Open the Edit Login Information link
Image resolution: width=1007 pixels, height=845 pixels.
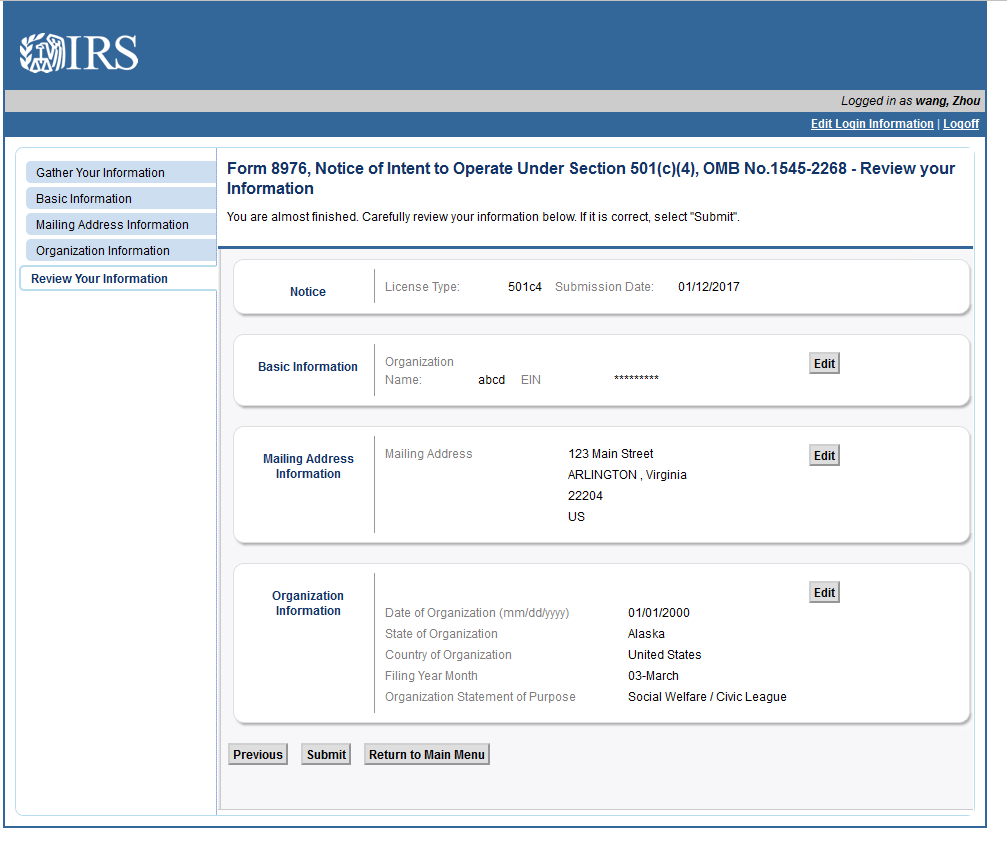click(x=871, y=124)
